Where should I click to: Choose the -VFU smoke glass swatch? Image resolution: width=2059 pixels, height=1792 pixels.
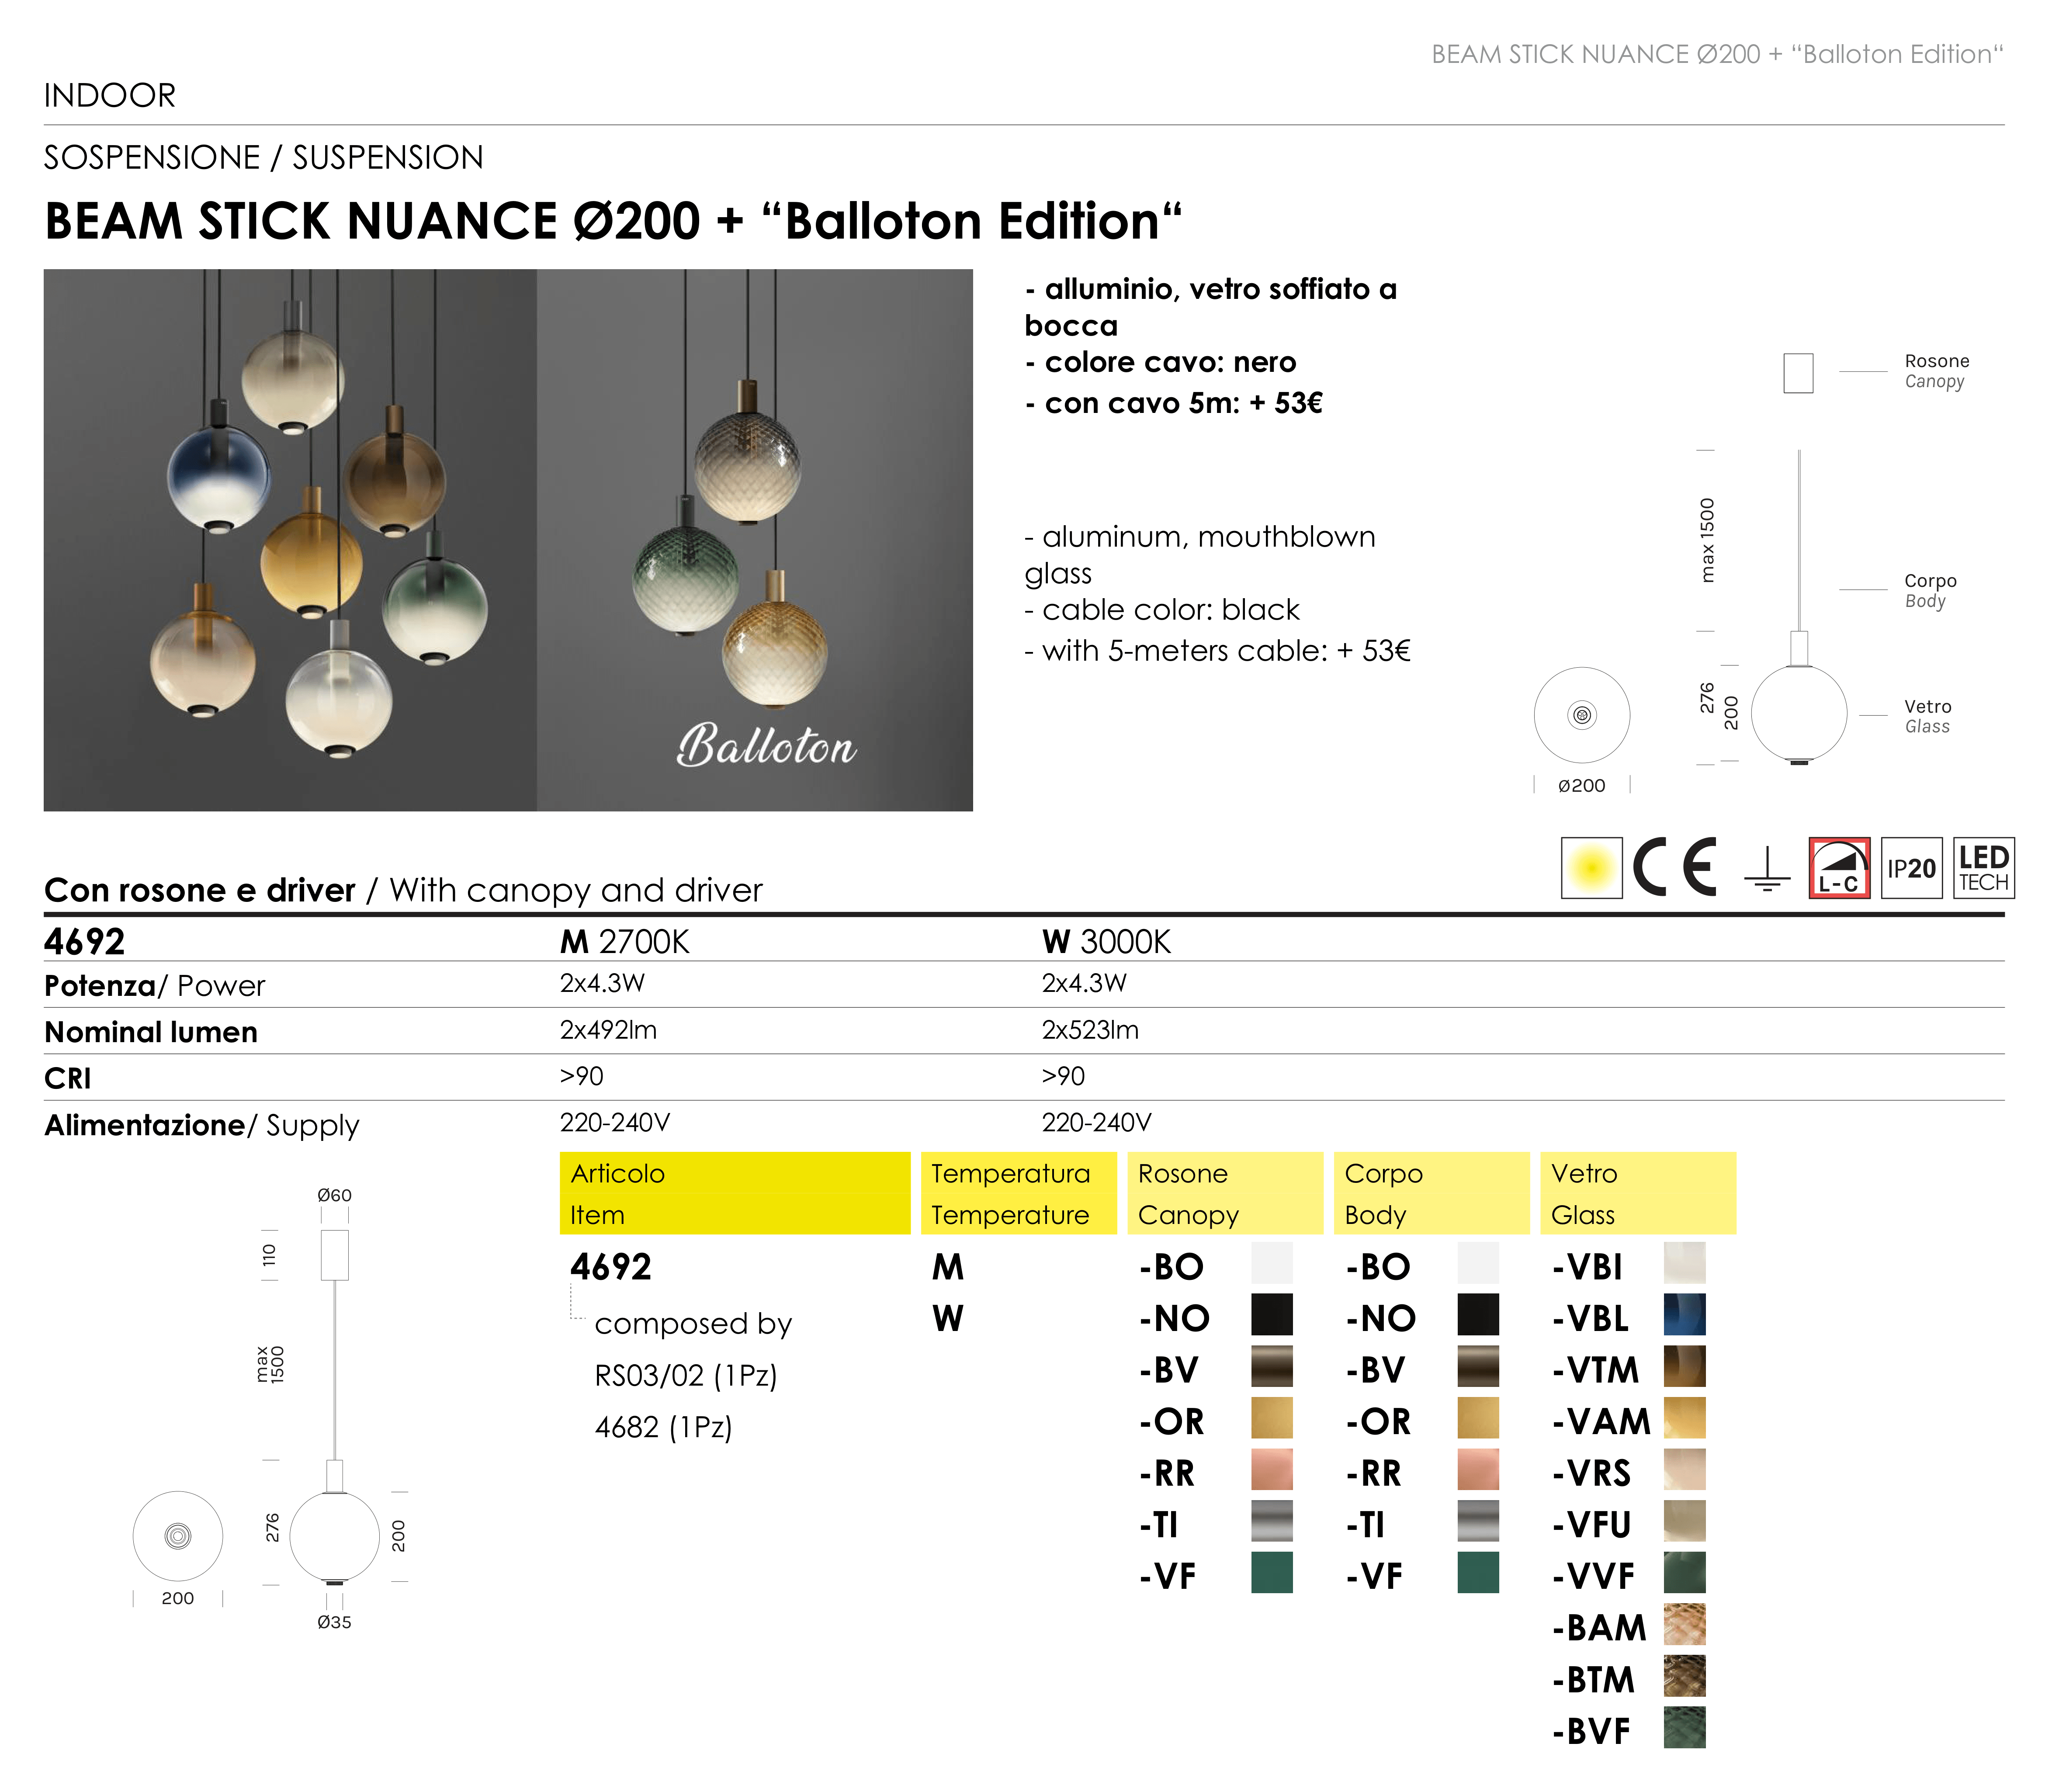click(x=1685, y=1521)
